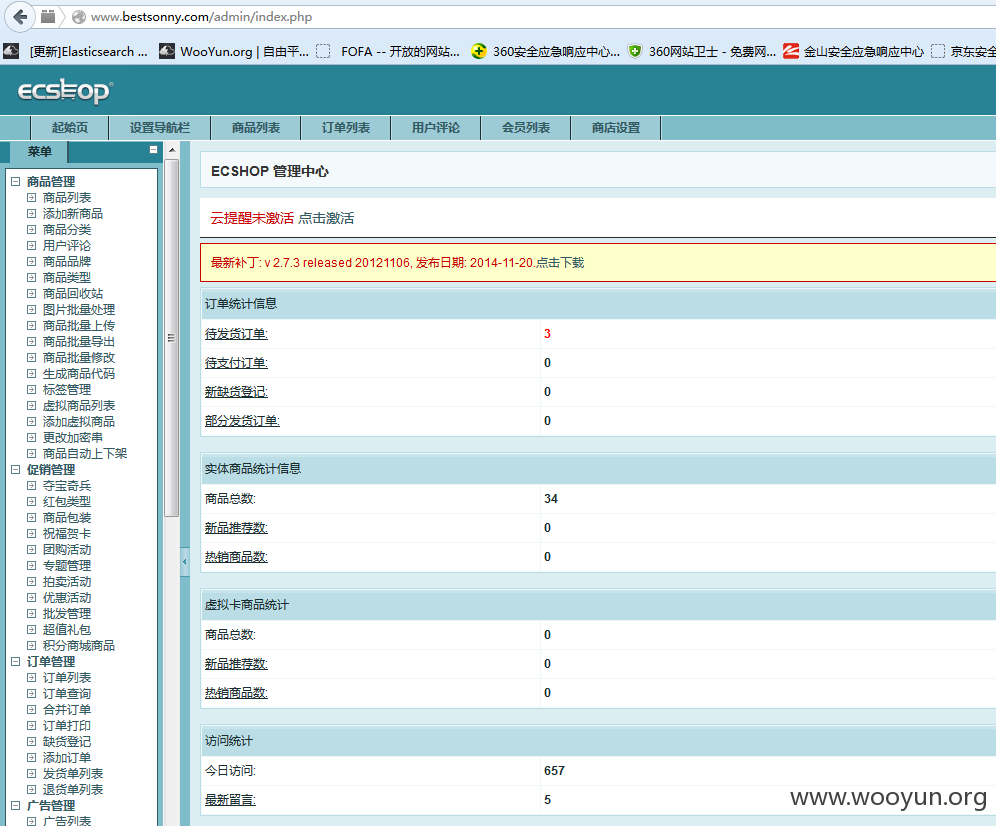
Task: Open 商品品牌 in the sidebar
Action: [x=67, y=262]
